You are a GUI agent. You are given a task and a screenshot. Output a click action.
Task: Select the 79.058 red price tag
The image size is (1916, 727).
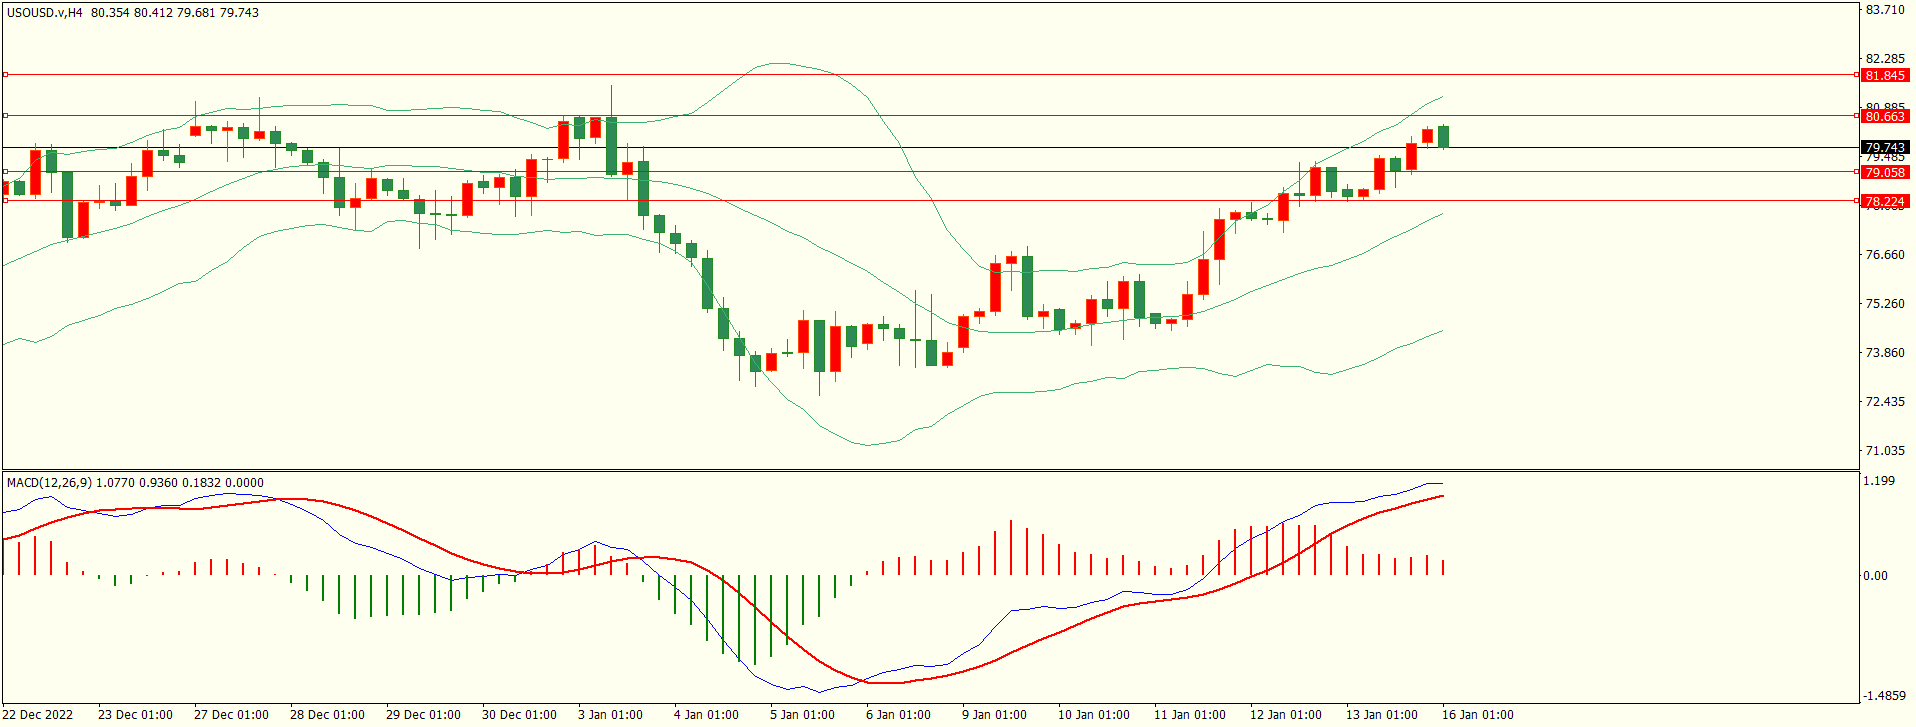pos(1884,172)
